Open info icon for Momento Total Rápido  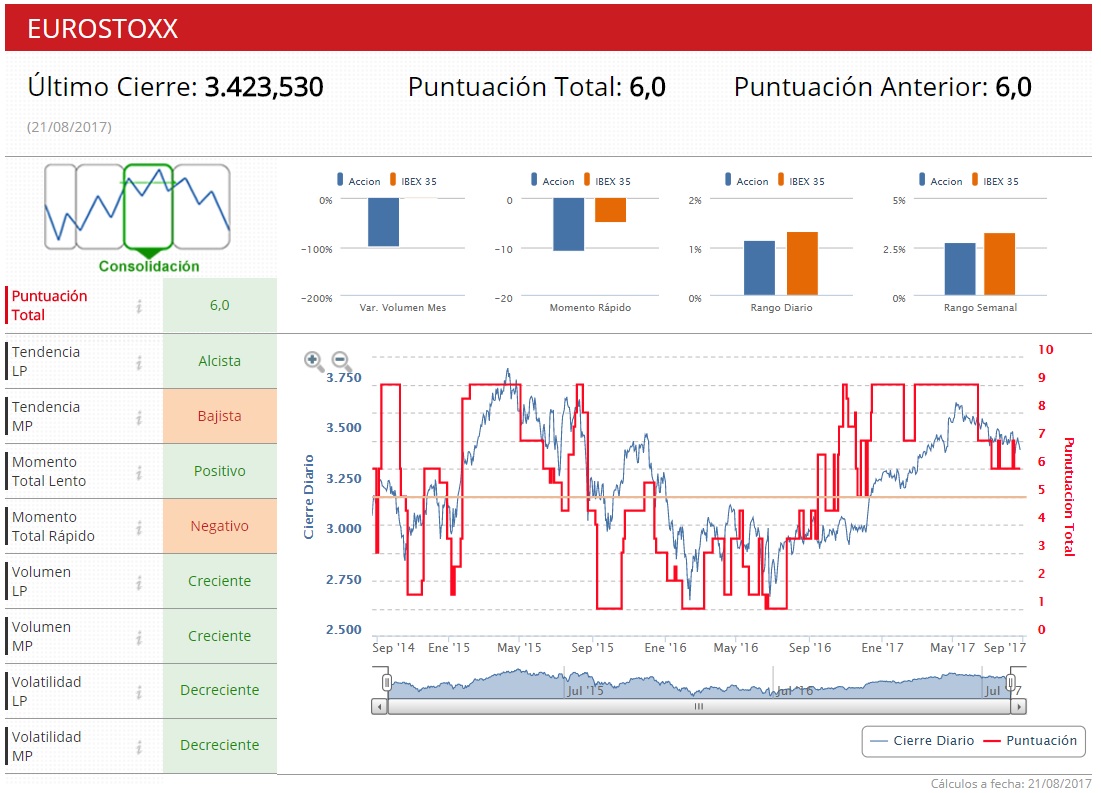click(139, 527)
